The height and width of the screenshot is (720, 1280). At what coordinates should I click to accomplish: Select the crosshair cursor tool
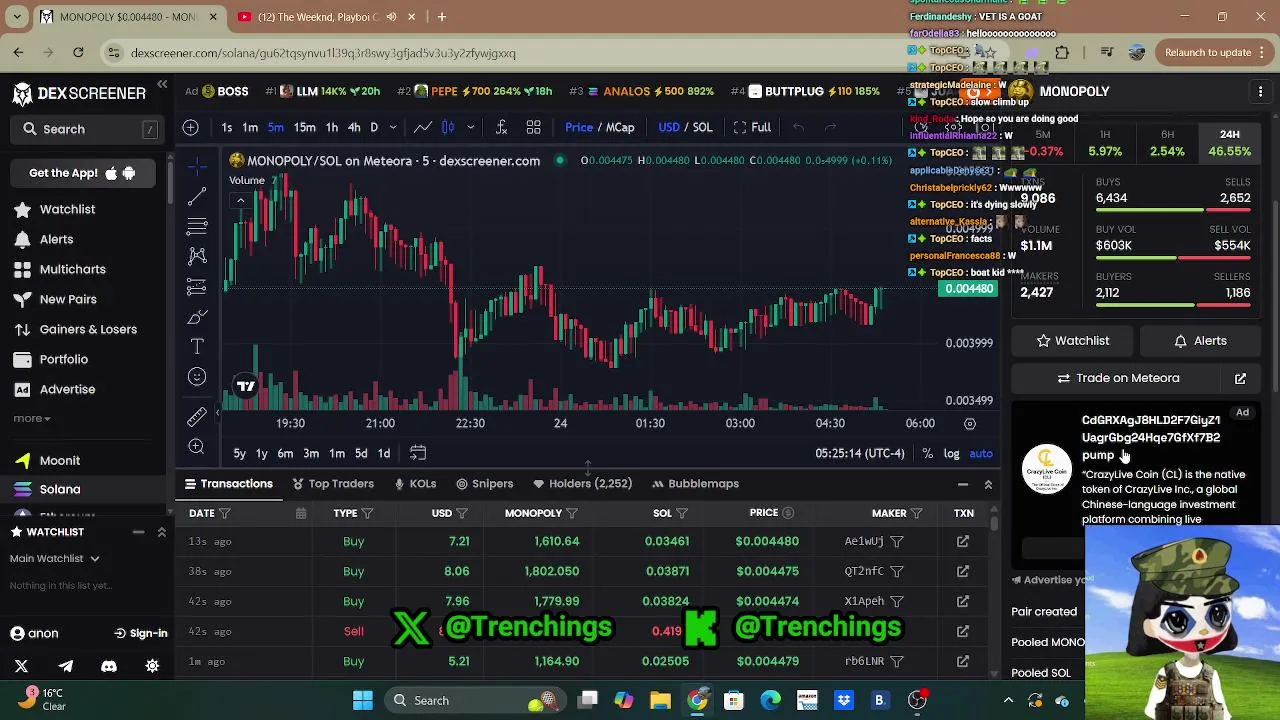pos(197,165)
